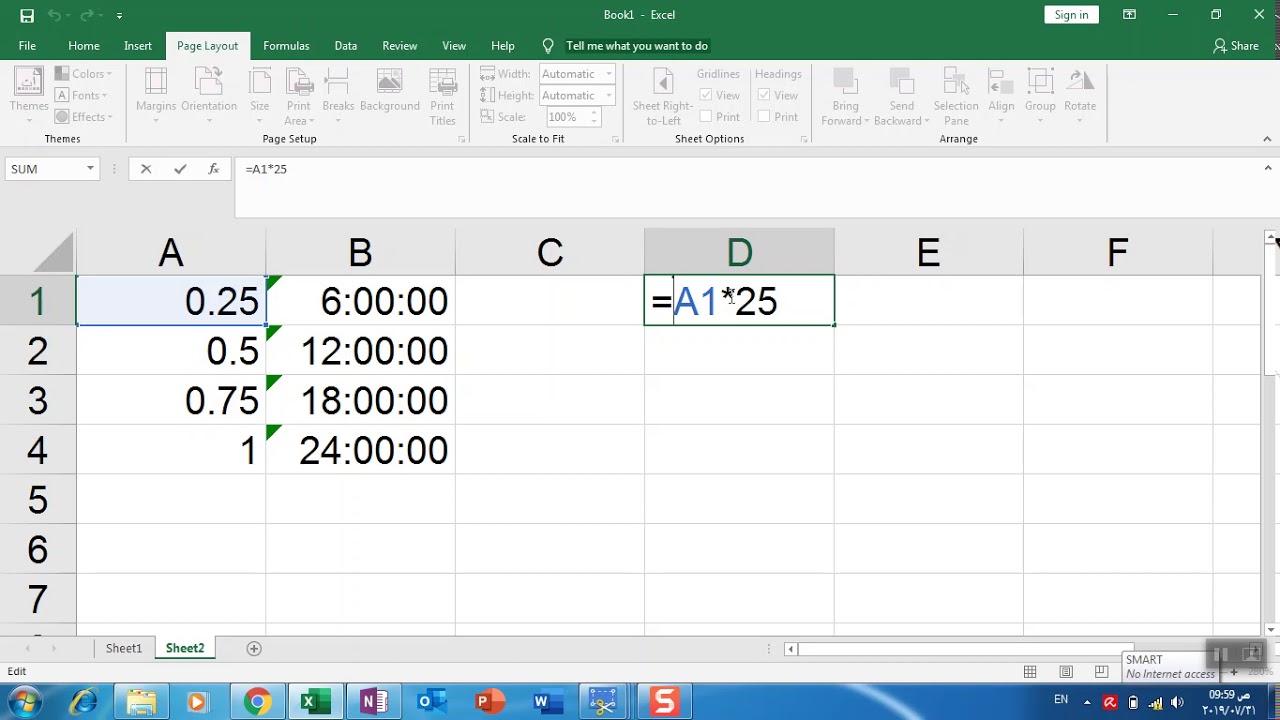Image resolution: width=1280 pixels, height=720 pixels.
Task: Toggle Sheet Right-to-Left direction
Action: tap(663, 96)
